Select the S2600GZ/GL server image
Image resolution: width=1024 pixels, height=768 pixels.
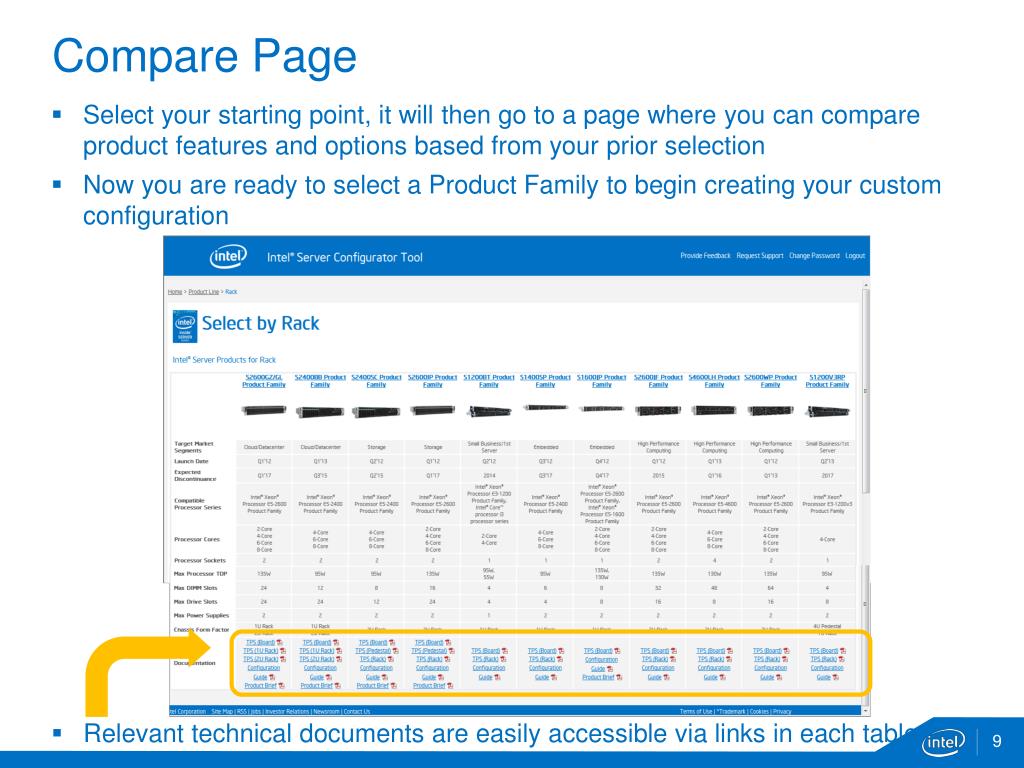[x=264, y=410]
